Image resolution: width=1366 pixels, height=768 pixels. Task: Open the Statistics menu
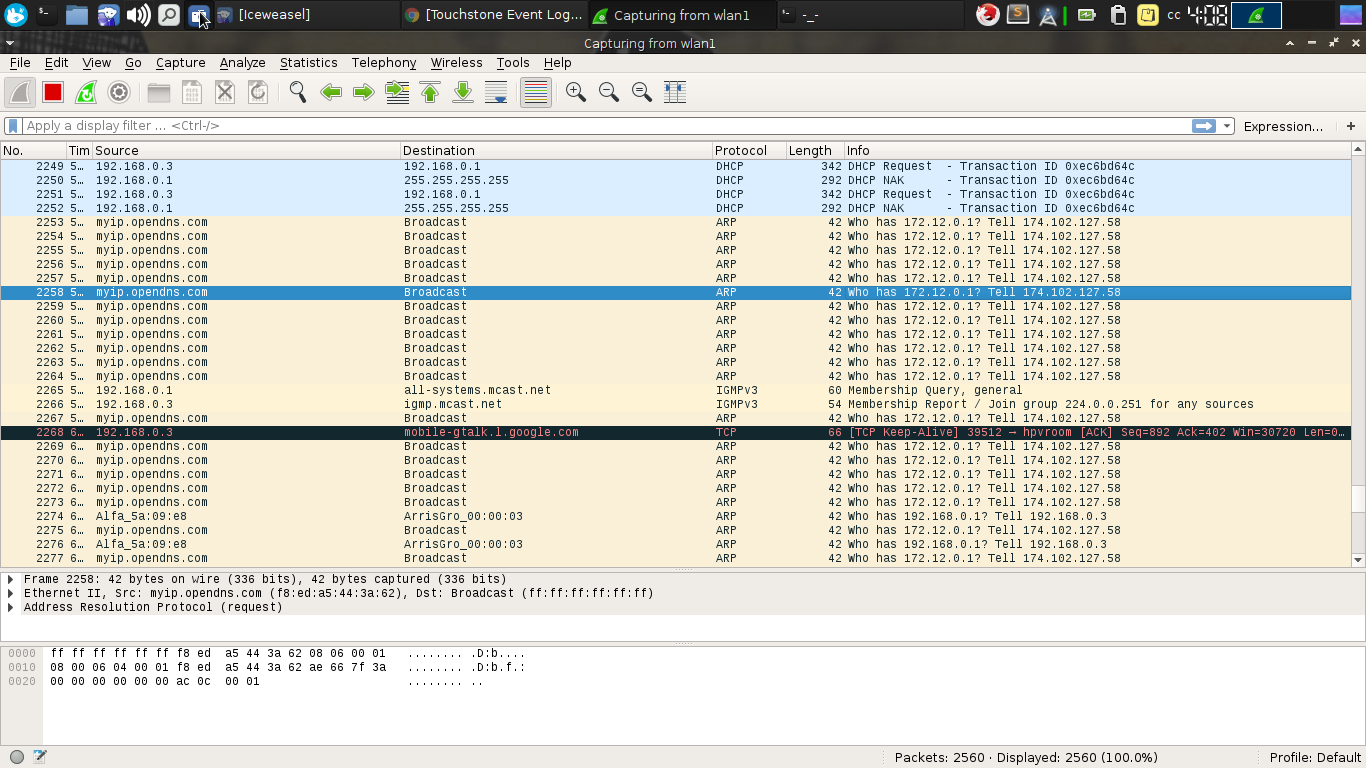tap(309, 62)
